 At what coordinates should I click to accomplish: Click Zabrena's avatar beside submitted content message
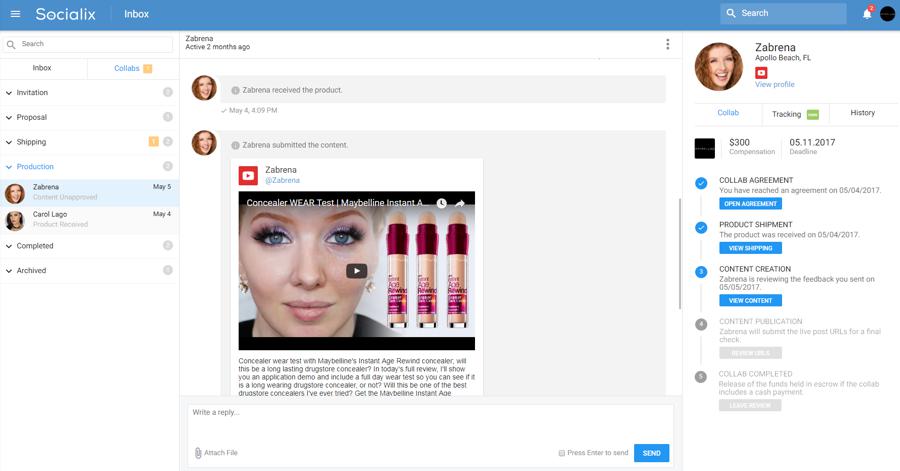204,143
